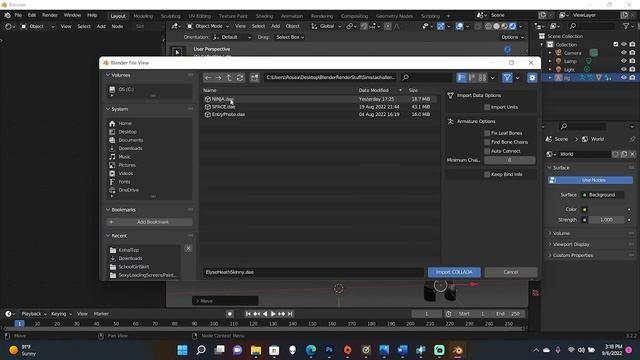This screenshot has height=360, width=640.
Task: Select NINJA.dae file
Action: coord(320,99)
